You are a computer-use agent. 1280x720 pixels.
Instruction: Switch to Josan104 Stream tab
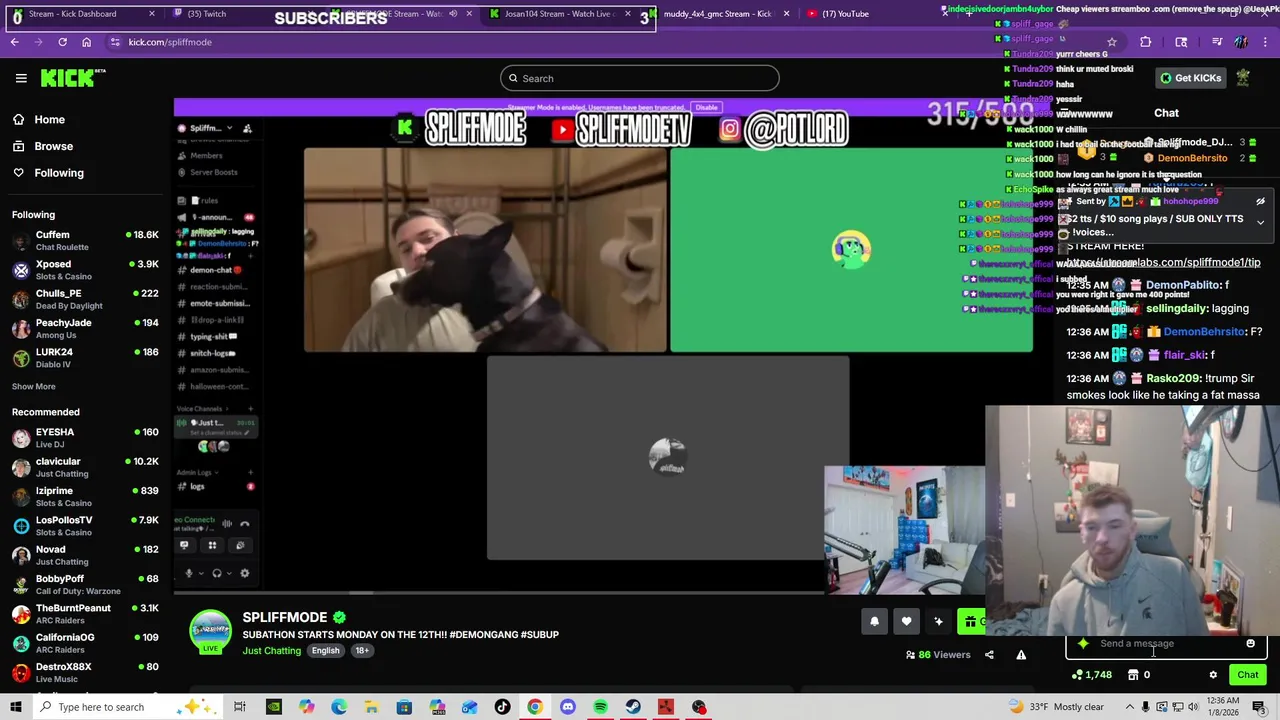click(x=560, y=14)
